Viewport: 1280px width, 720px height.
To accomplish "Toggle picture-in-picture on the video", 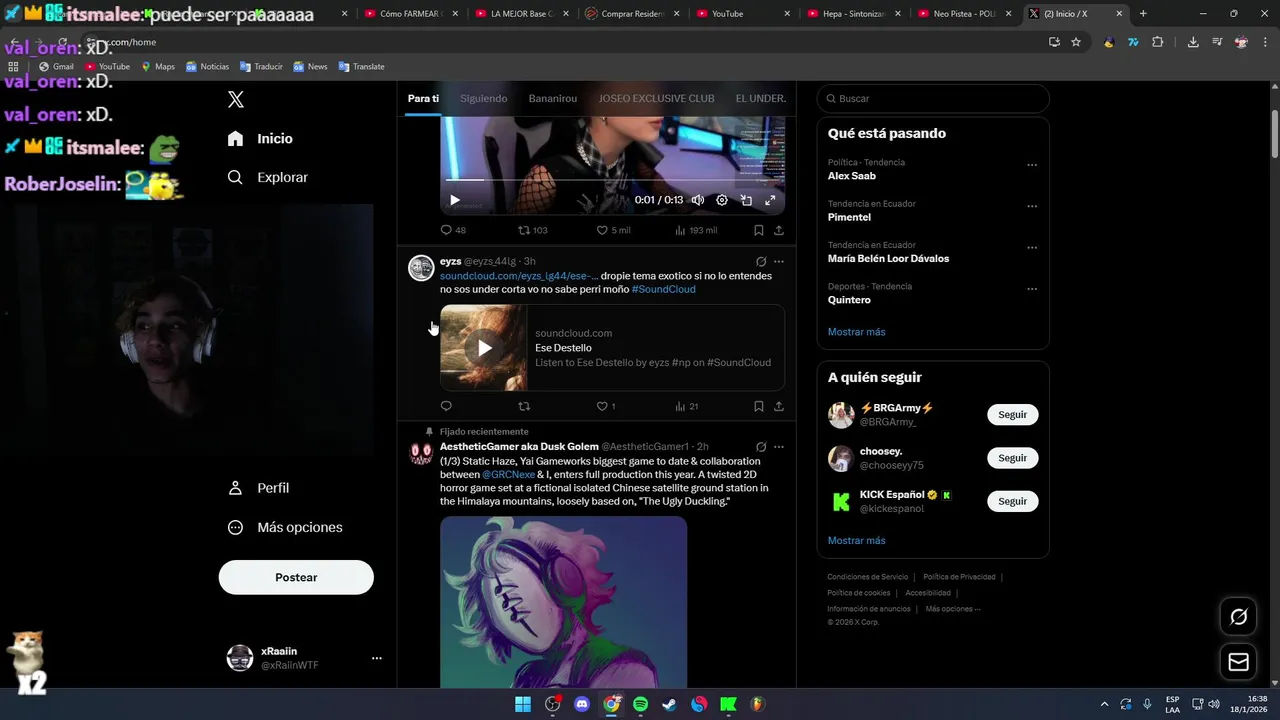I will coord(746,200).
